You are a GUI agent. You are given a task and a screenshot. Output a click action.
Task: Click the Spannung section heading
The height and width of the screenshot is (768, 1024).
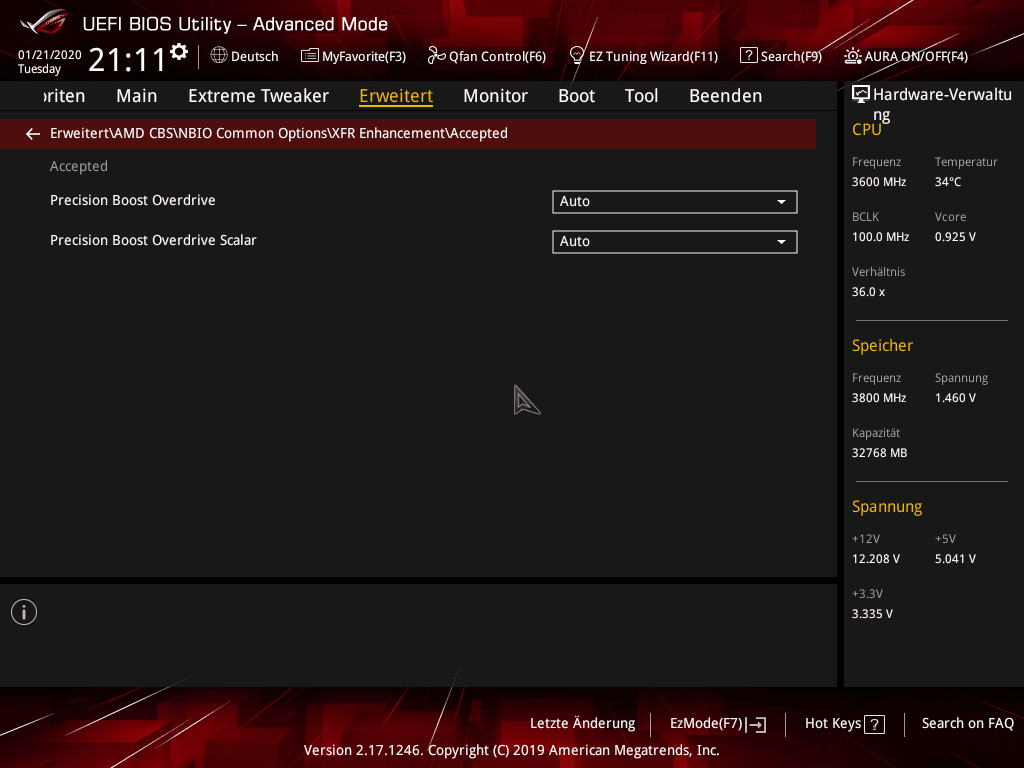pos(887,507)
